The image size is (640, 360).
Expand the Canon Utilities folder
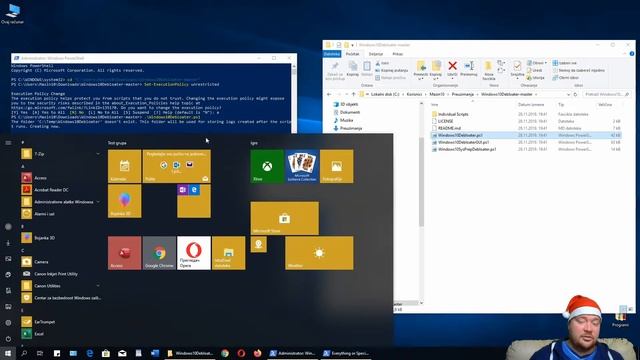coord(98,286)
